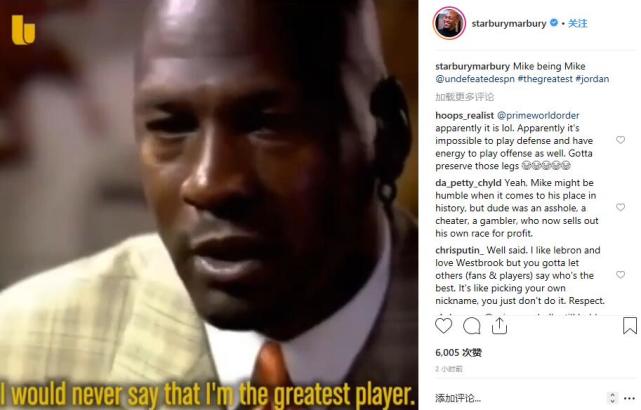Click the stepper arrows beside comment box
The image size is (641, 410).
(612, 398)
